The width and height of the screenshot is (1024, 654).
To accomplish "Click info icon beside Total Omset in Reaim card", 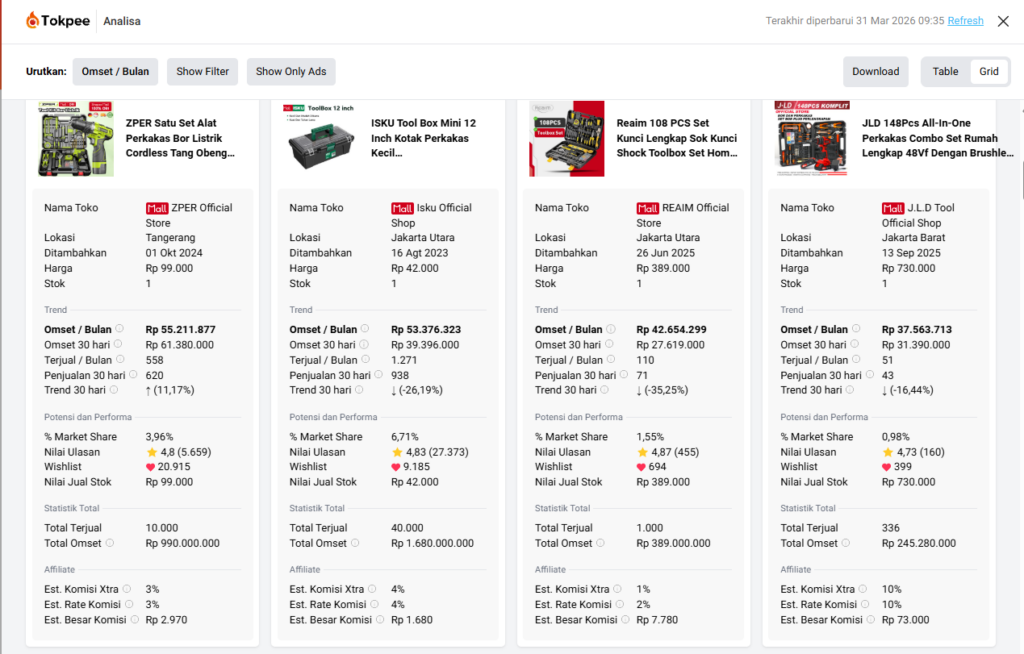I will click(x=601, y=542).
